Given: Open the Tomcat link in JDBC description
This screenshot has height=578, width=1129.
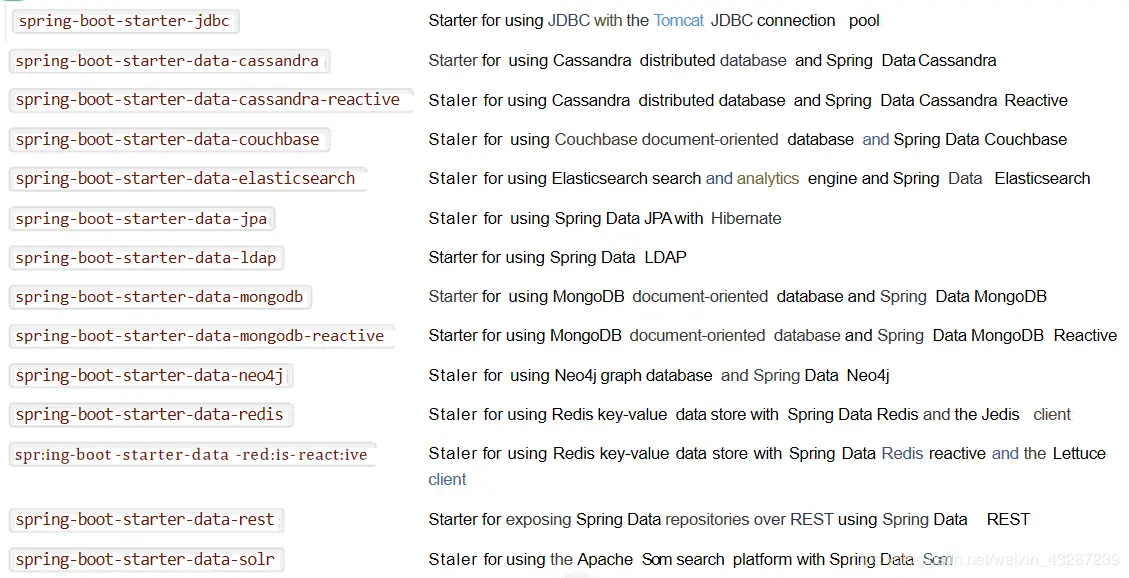Looking at the screenshot, I should pyautogui.click(x=678, y=21).
